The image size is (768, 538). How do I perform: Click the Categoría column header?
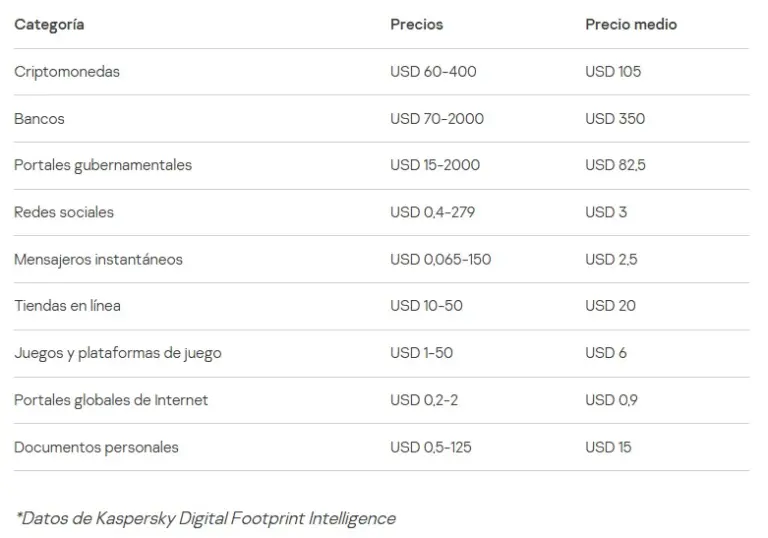click(x=49, y=25)
